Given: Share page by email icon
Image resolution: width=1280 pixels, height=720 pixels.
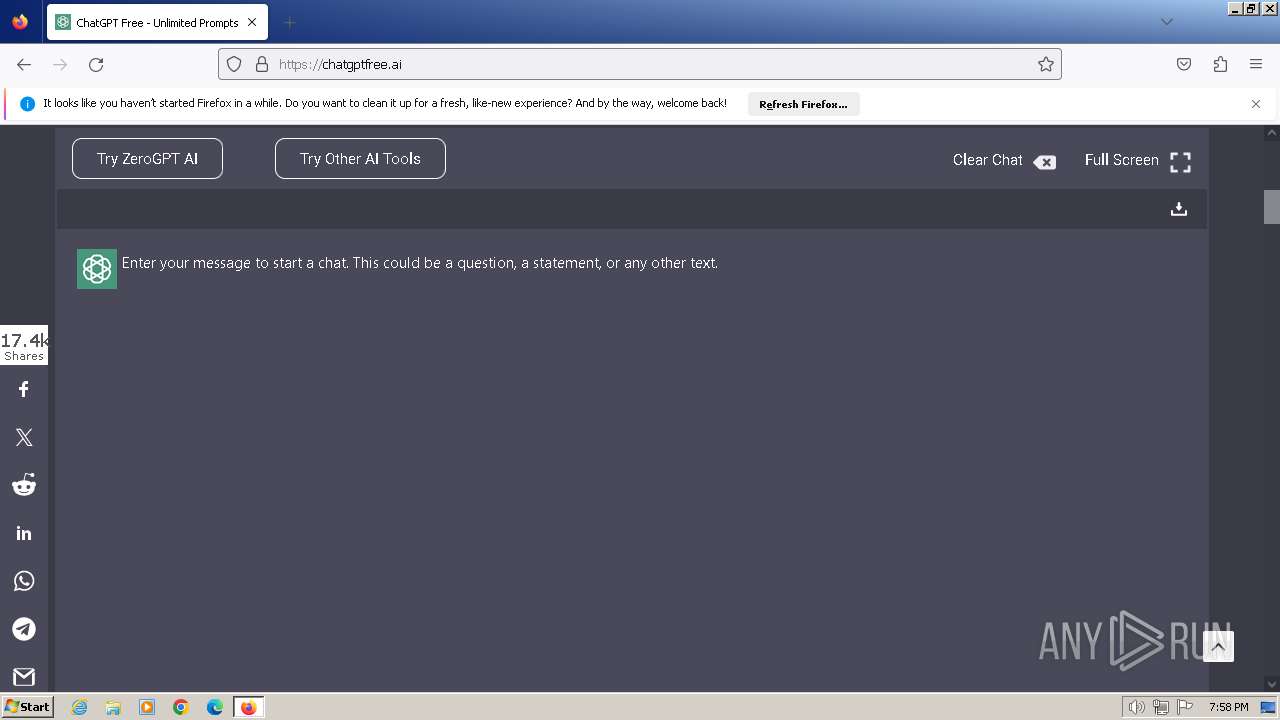Looking at the screenshot, I should tap(24, 677).
